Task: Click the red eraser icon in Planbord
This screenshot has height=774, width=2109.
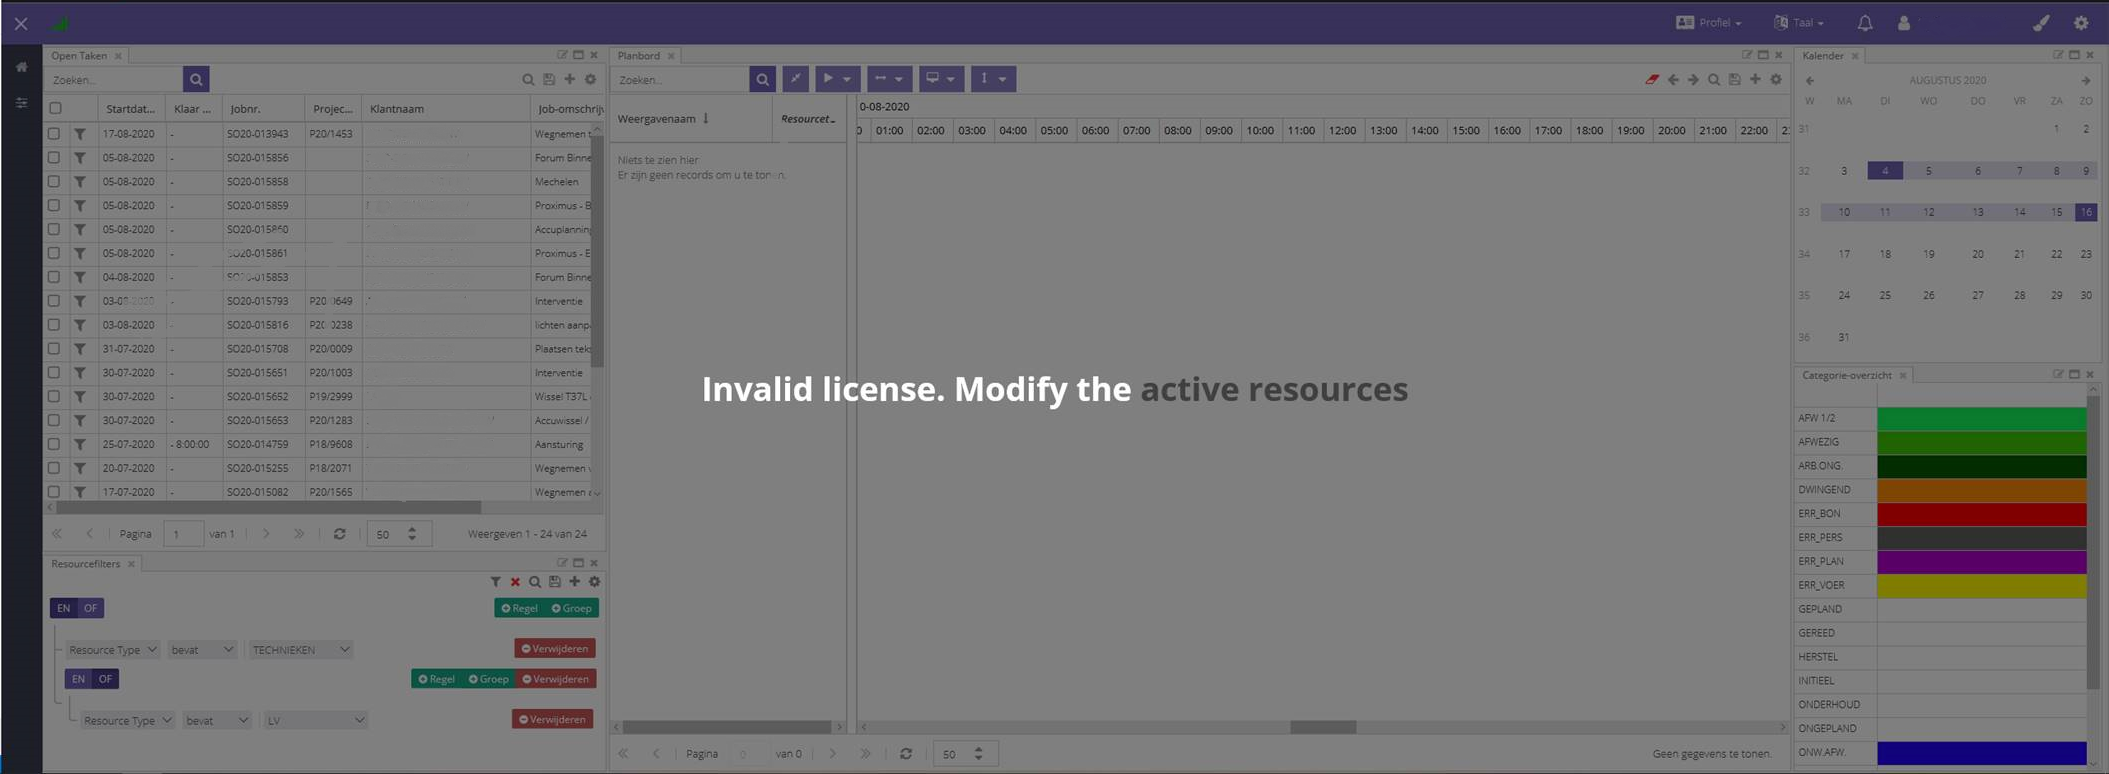Action: click(x=1652, y=79)
